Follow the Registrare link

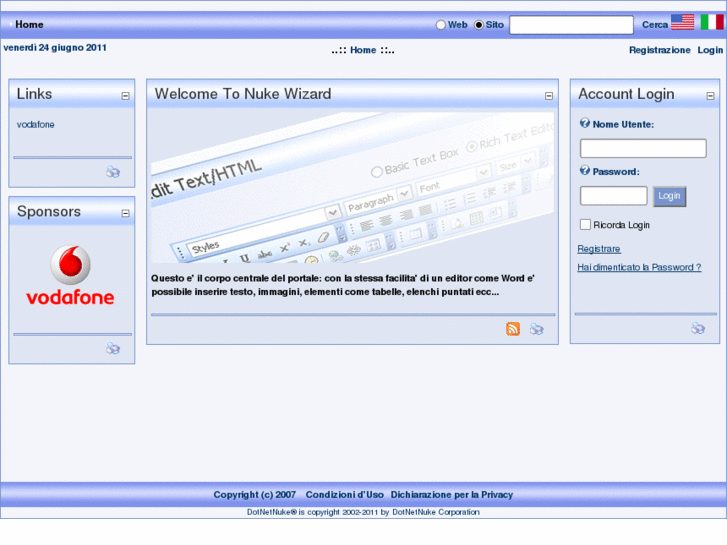(x=599, y=249)
